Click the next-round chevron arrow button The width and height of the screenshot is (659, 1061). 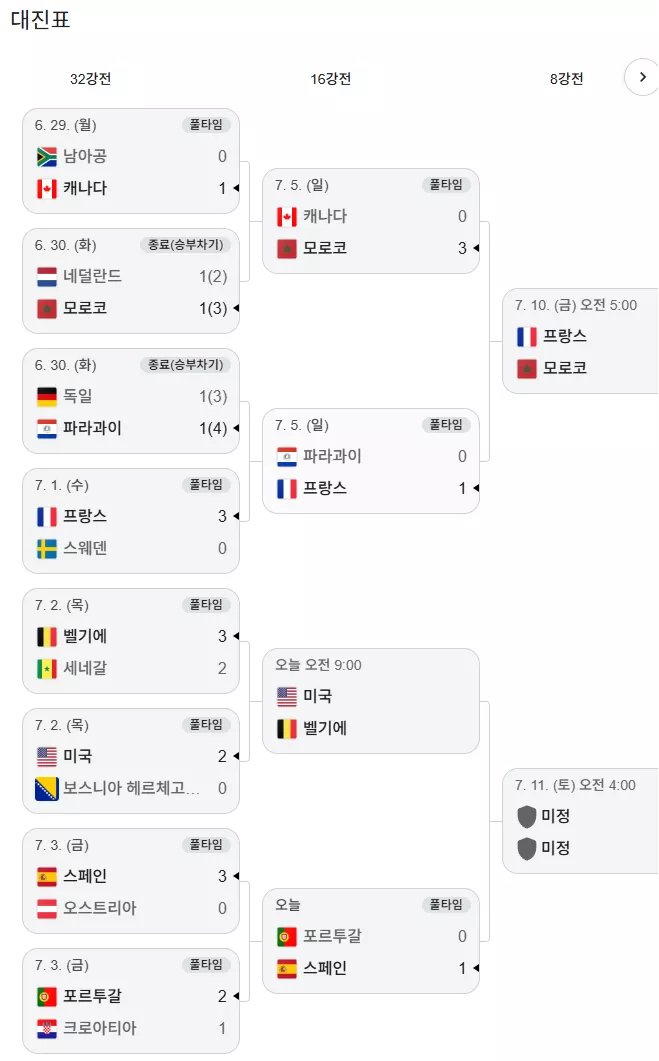pyautogui.click(x=643, y=77)
